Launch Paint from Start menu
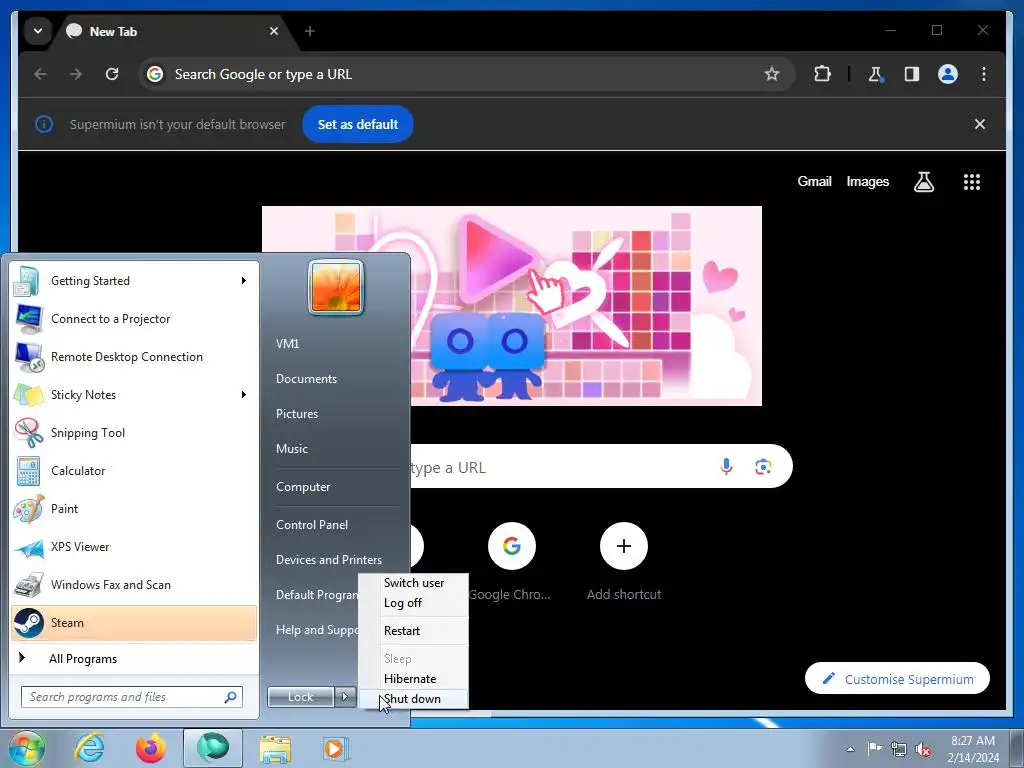1024x768 pixels. pyautogui.click(x=134, y=508)
